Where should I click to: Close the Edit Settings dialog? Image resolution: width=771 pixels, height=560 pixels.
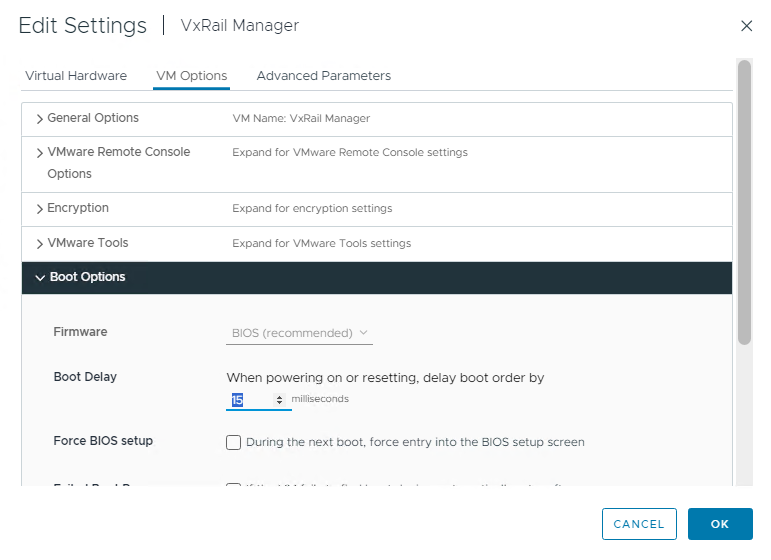coord(746,26)
